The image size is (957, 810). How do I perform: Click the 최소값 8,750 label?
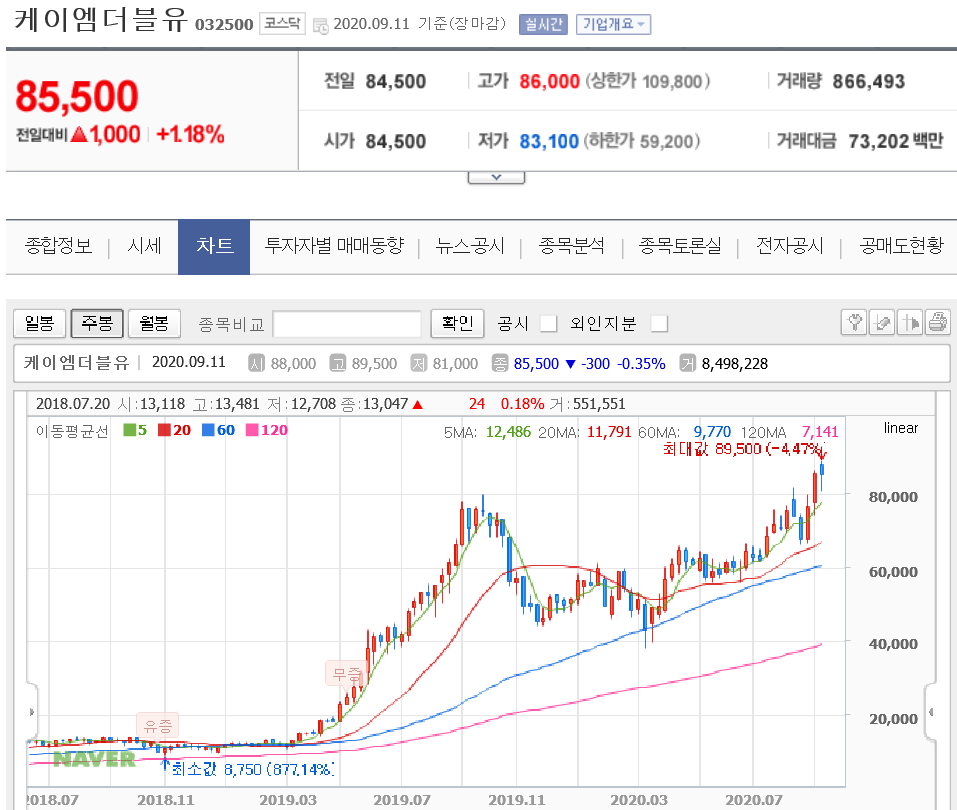tap(253, 768)
